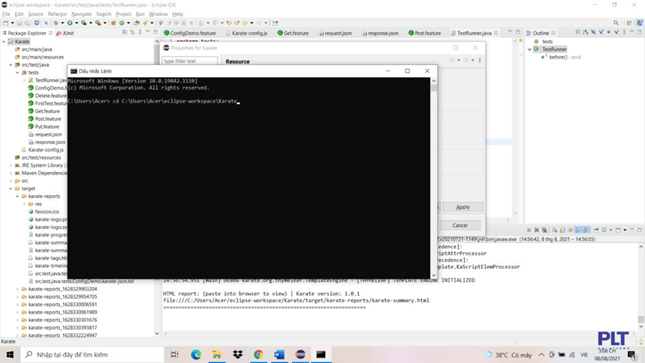Click Task View taskbar icon
Image resolution: width=645 pixels, height=363 pixels.
click(x=174, y=354)
